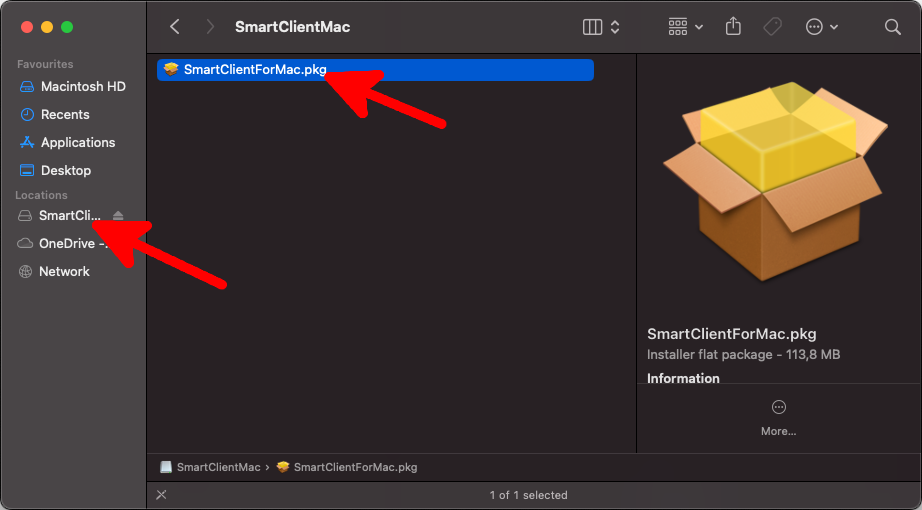This screenshot has width=922, height=510.
Task: Click the X icon in status bar
Action: coord(161,495)
